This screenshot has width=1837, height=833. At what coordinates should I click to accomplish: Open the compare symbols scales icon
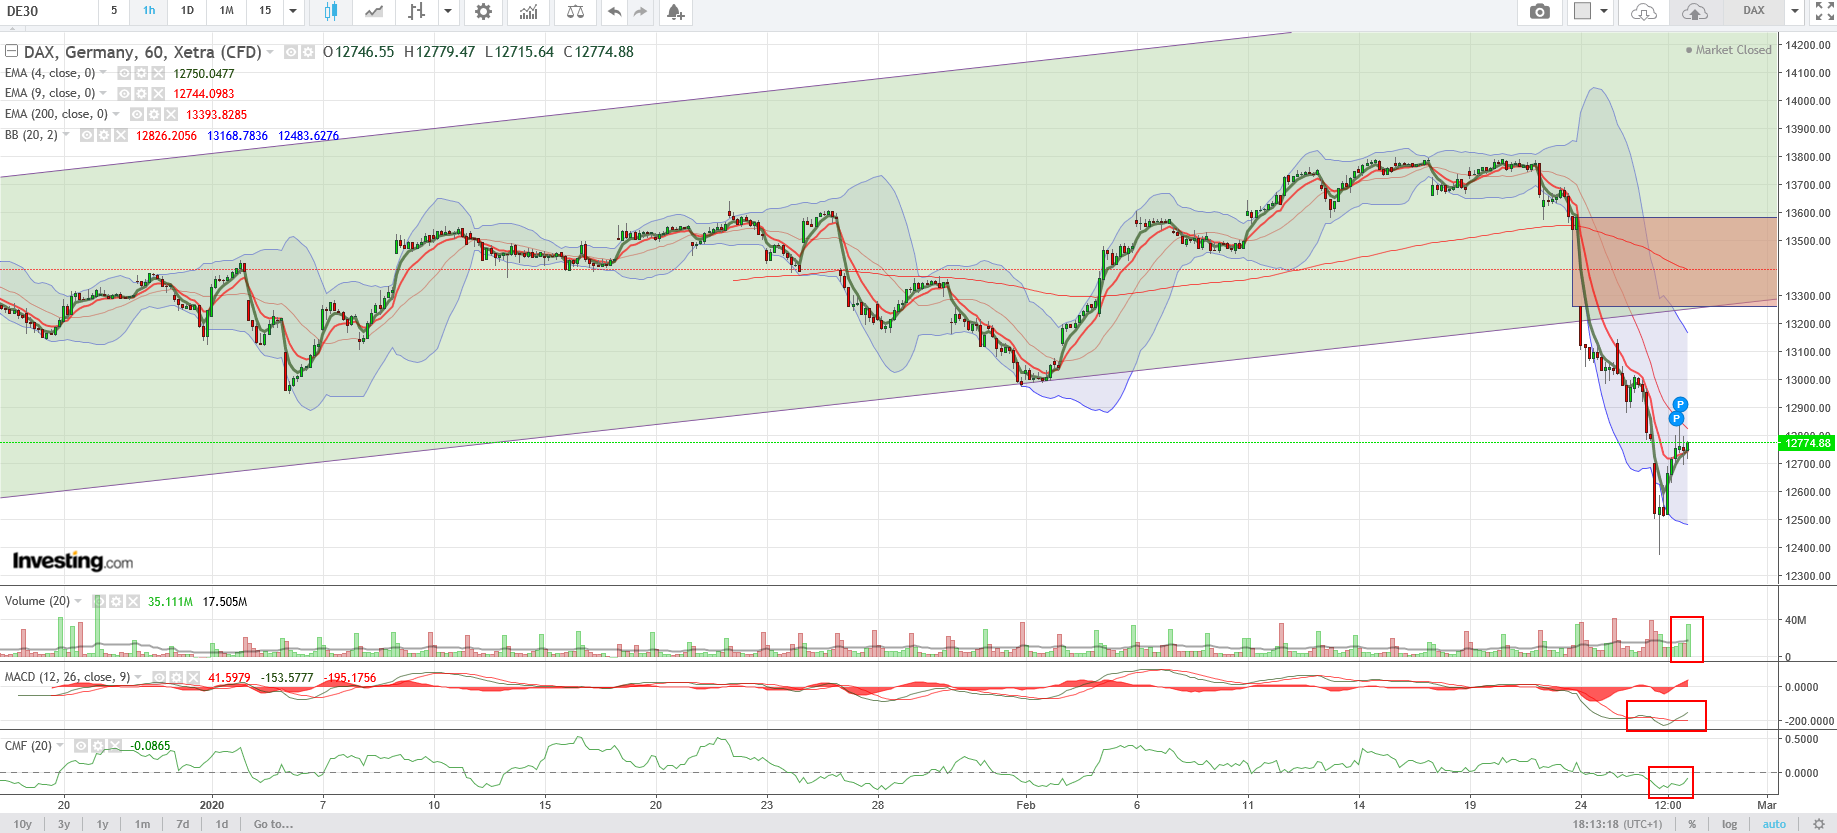[575, 12]
